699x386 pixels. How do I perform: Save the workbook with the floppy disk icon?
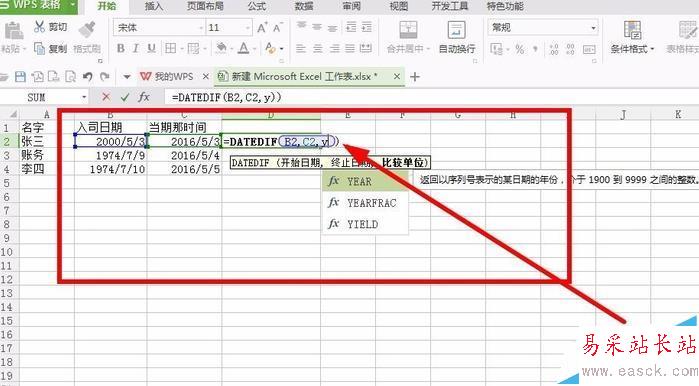(20, 77)
